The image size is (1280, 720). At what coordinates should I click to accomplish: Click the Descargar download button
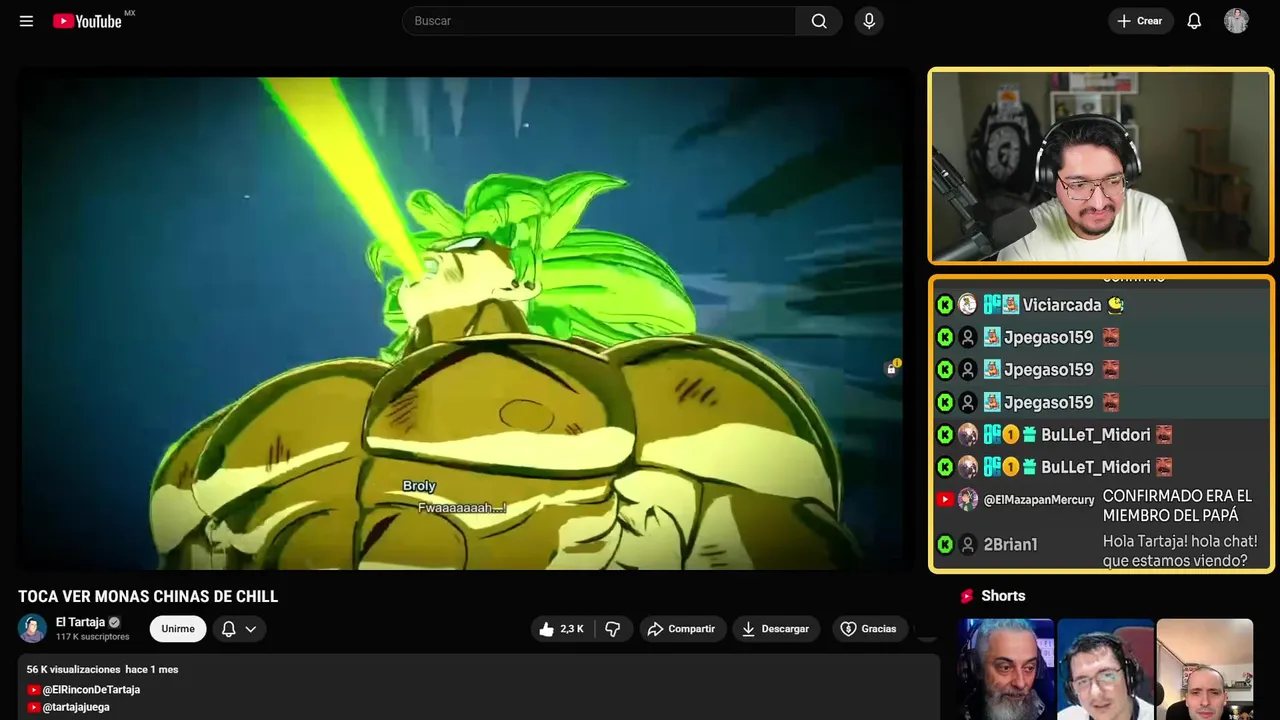(x=776, y=629)
